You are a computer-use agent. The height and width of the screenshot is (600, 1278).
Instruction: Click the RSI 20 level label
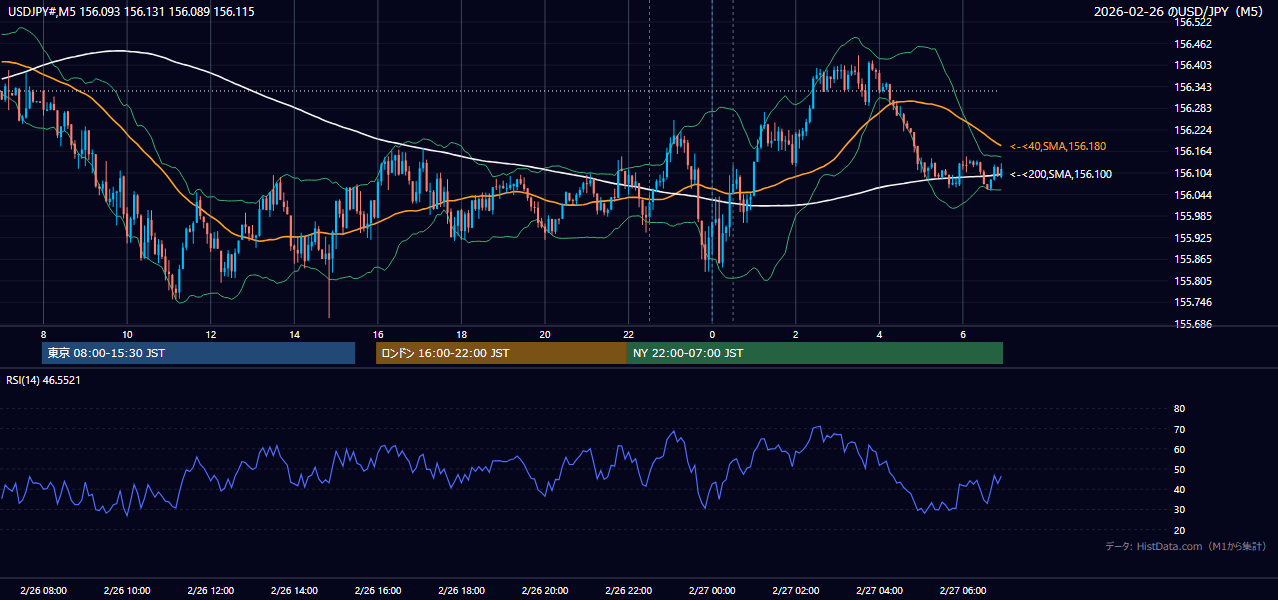1179,530
